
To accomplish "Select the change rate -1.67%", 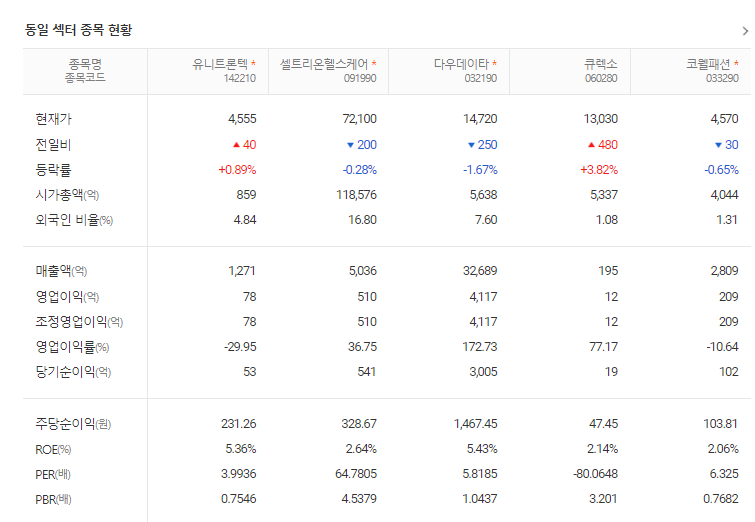I will point(480,170).
